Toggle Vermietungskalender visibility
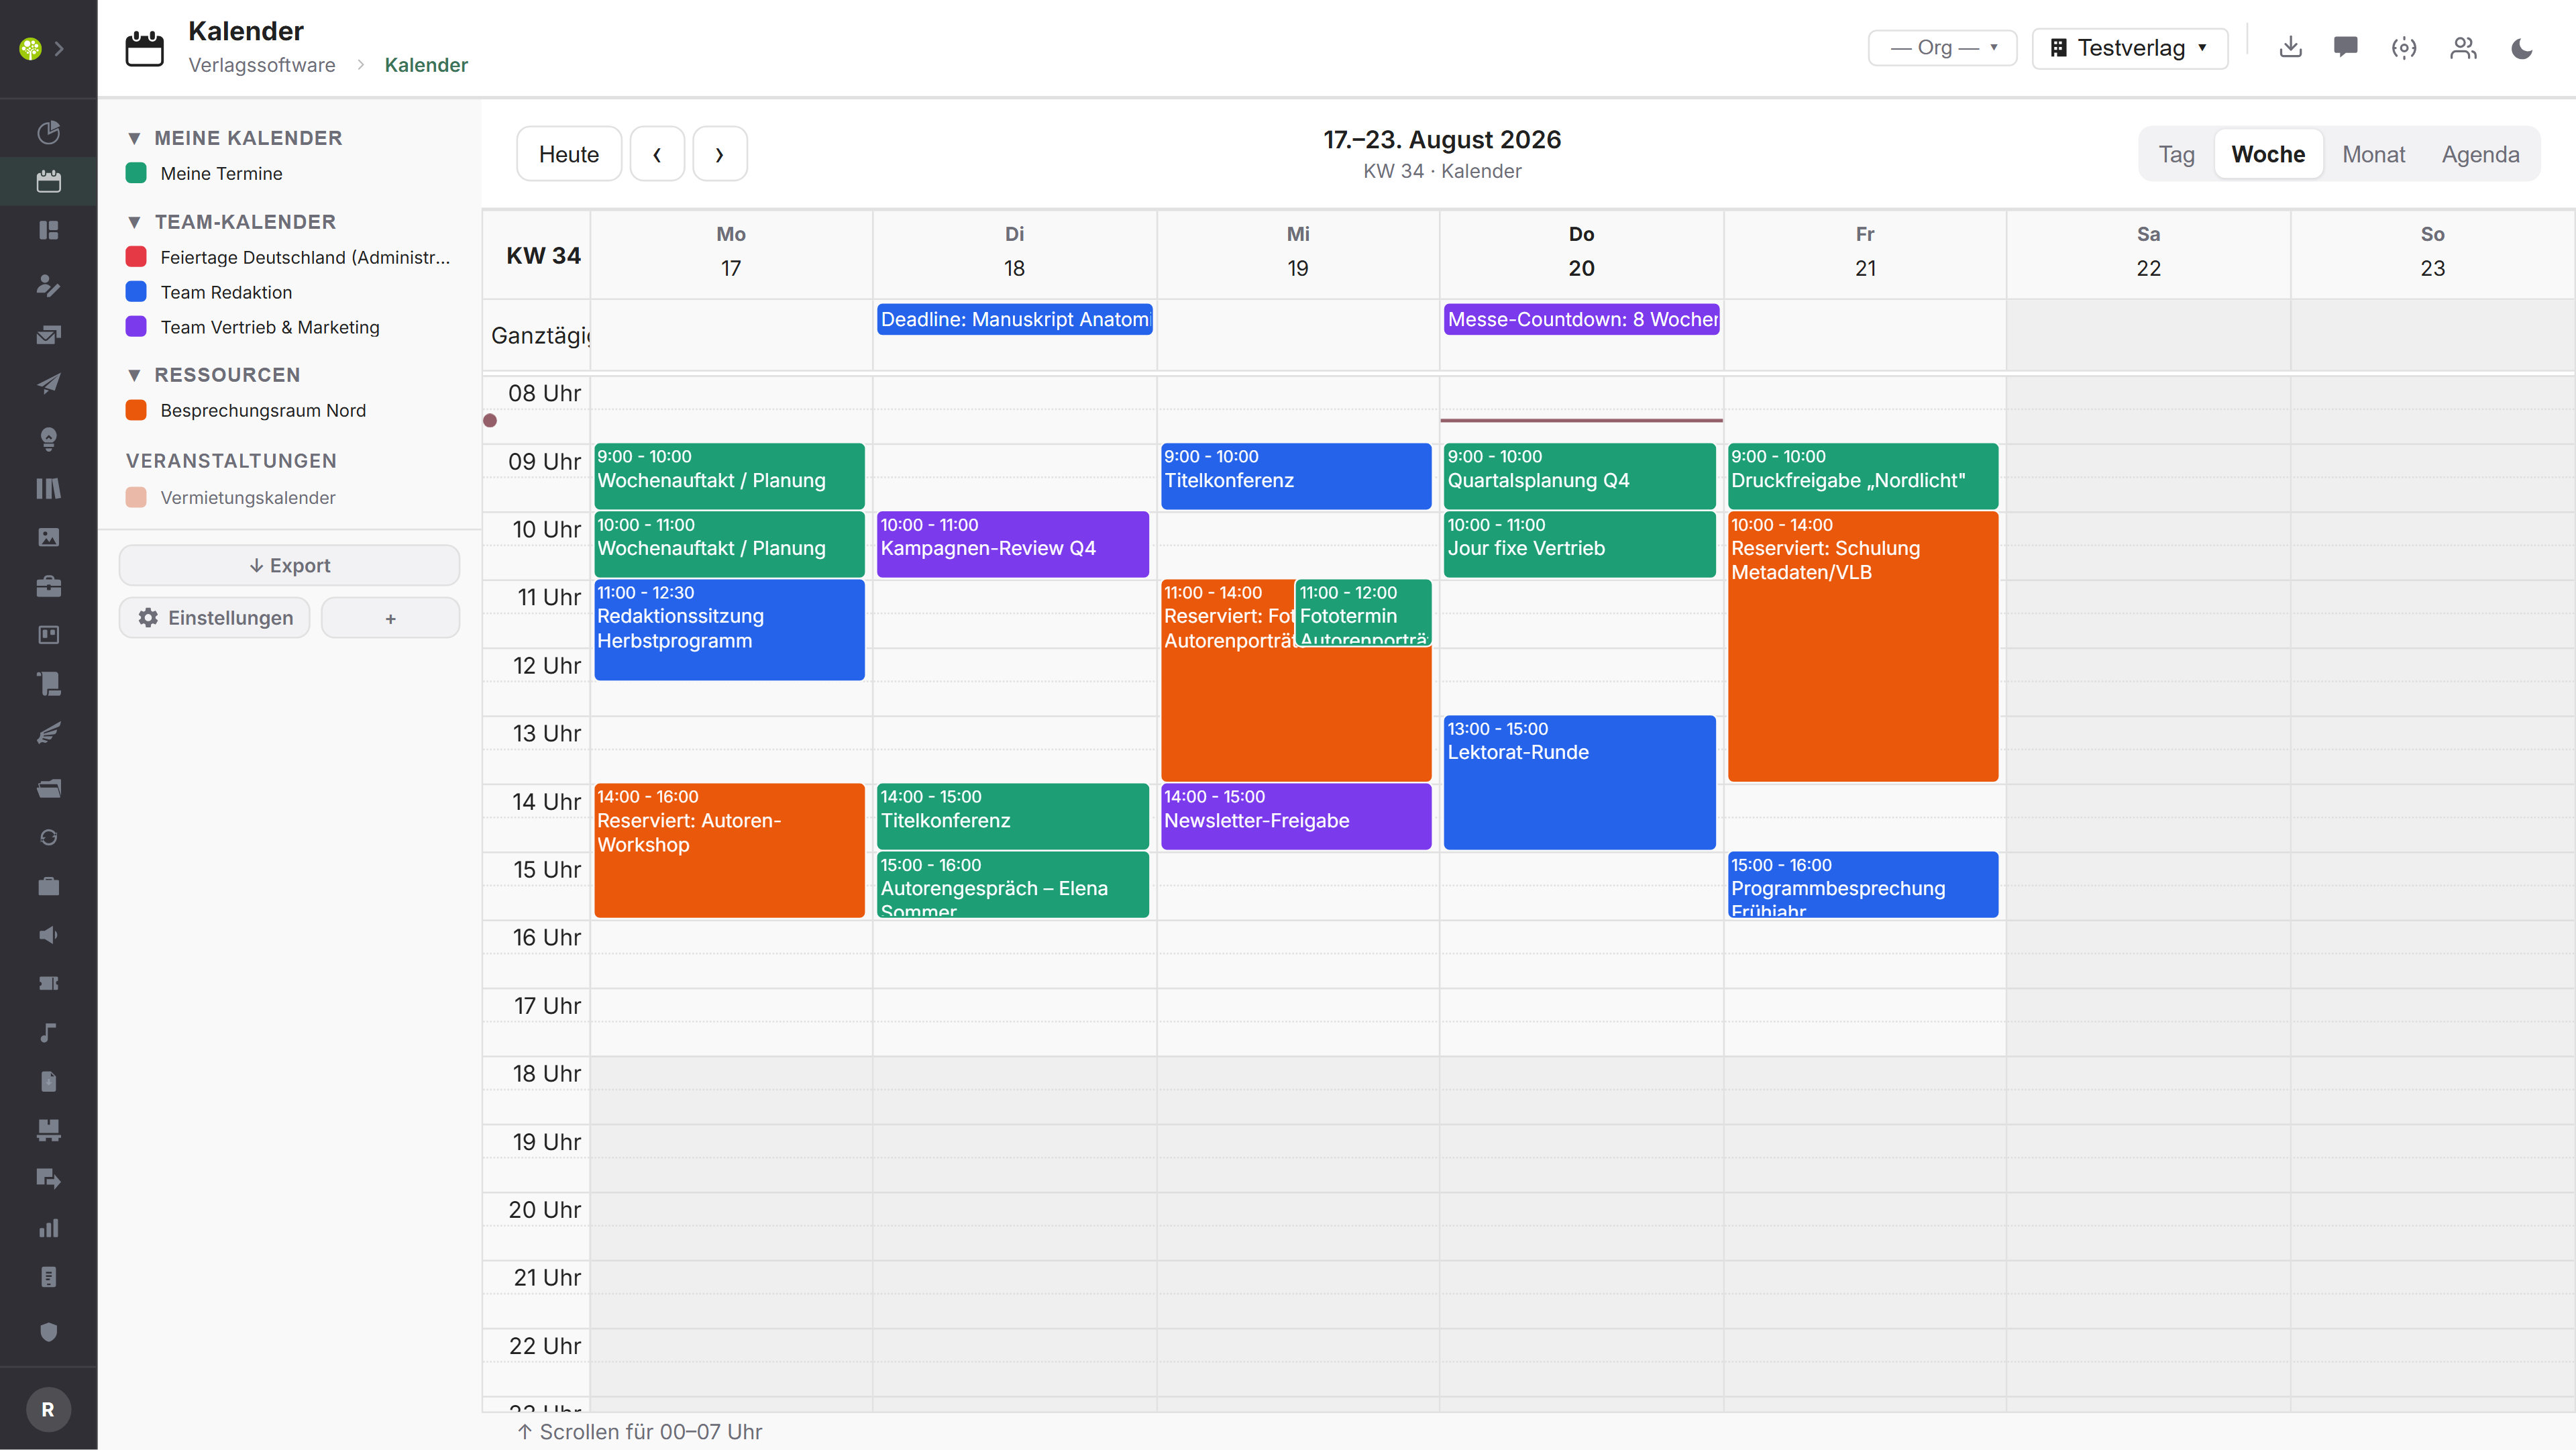 136,497
